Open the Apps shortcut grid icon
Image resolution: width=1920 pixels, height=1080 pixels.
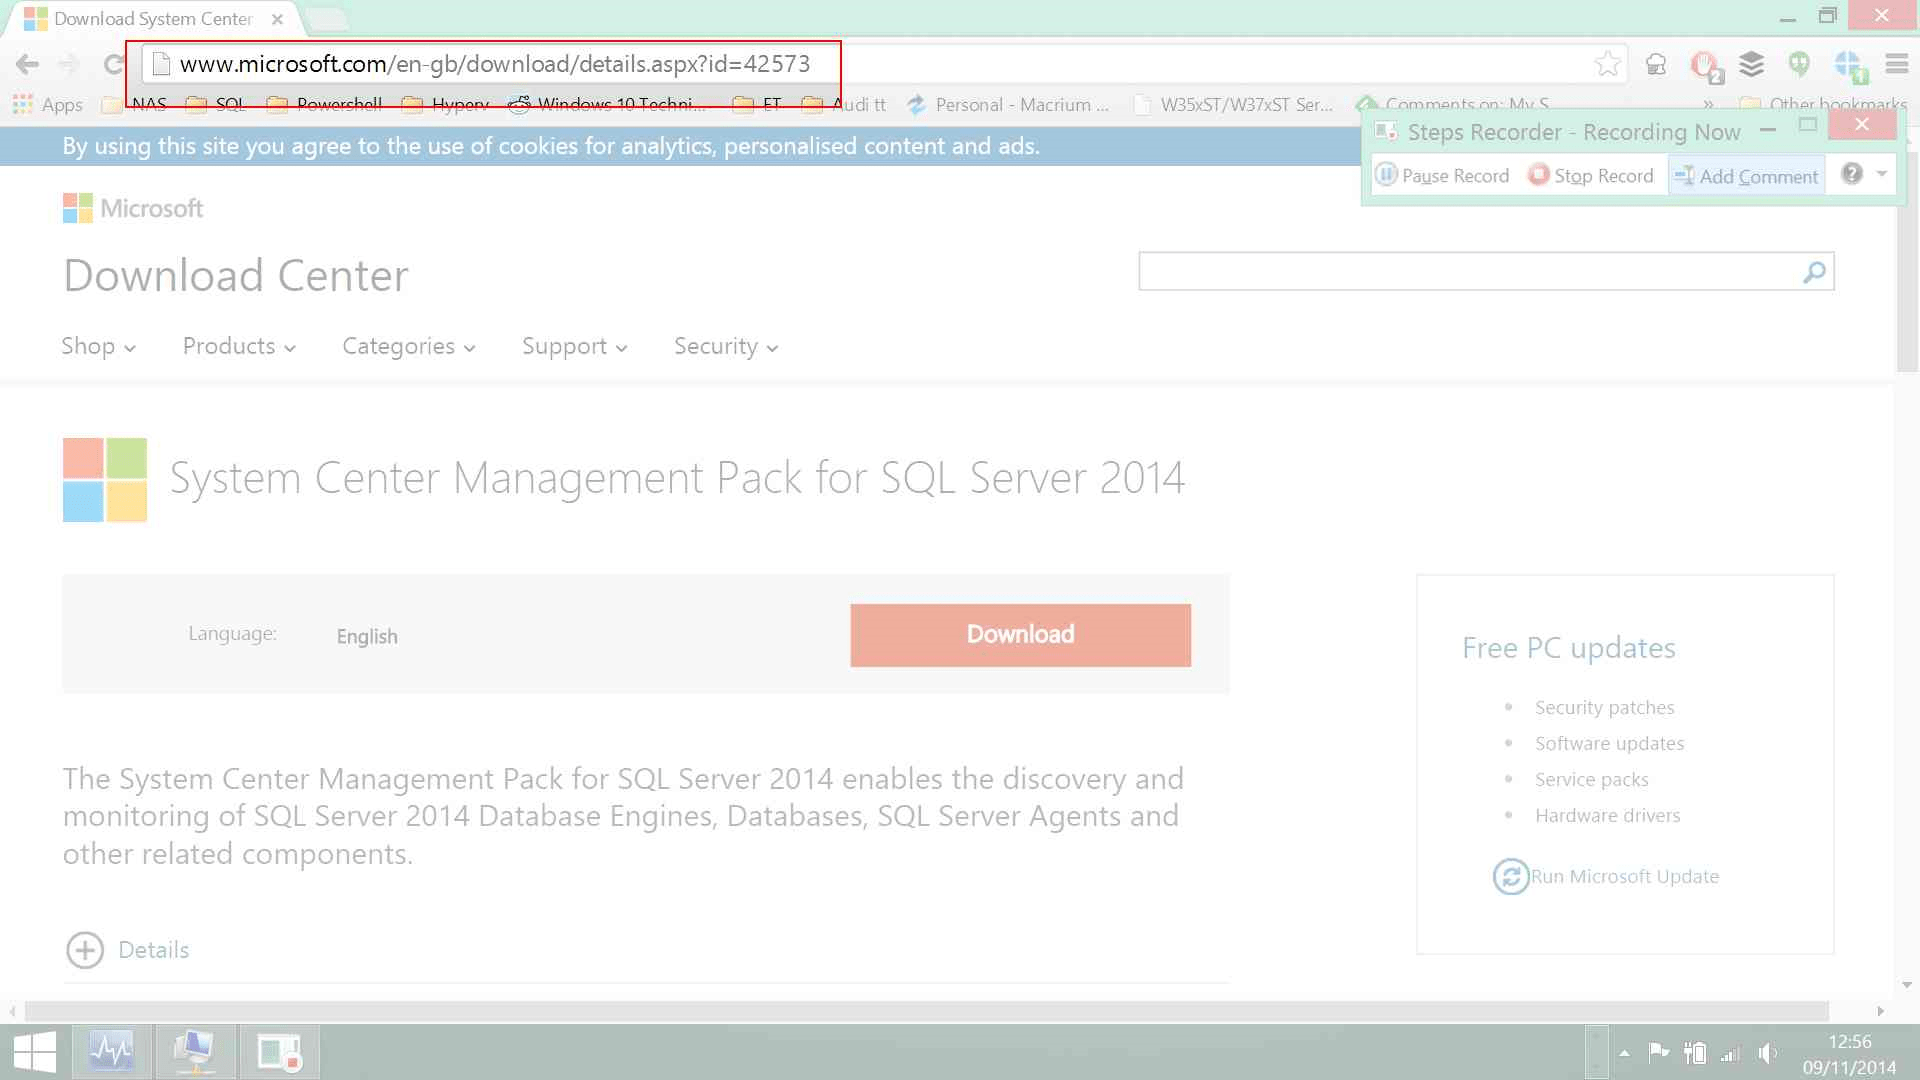pos(23,104)
